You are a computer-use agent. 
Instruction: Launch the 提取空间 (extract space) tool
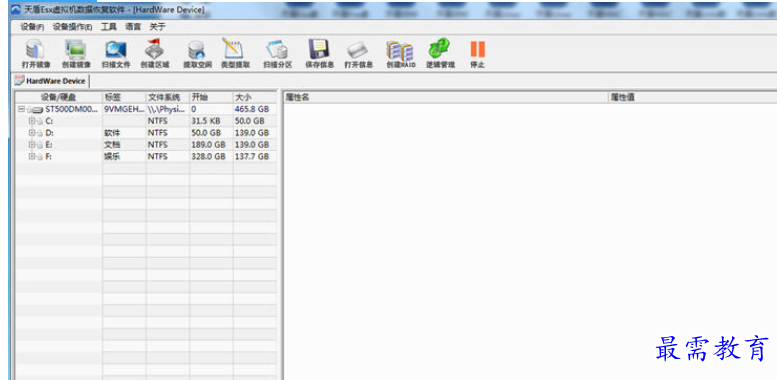[197, 54]
